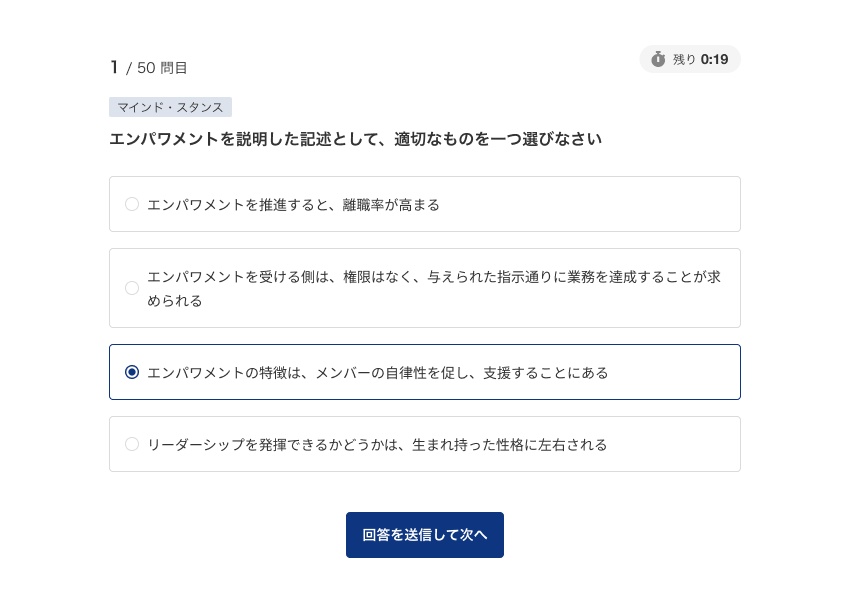Screen dimensions: 859x593
Task: Click the stopwatch icon in the timer
Action: (658, 59)
